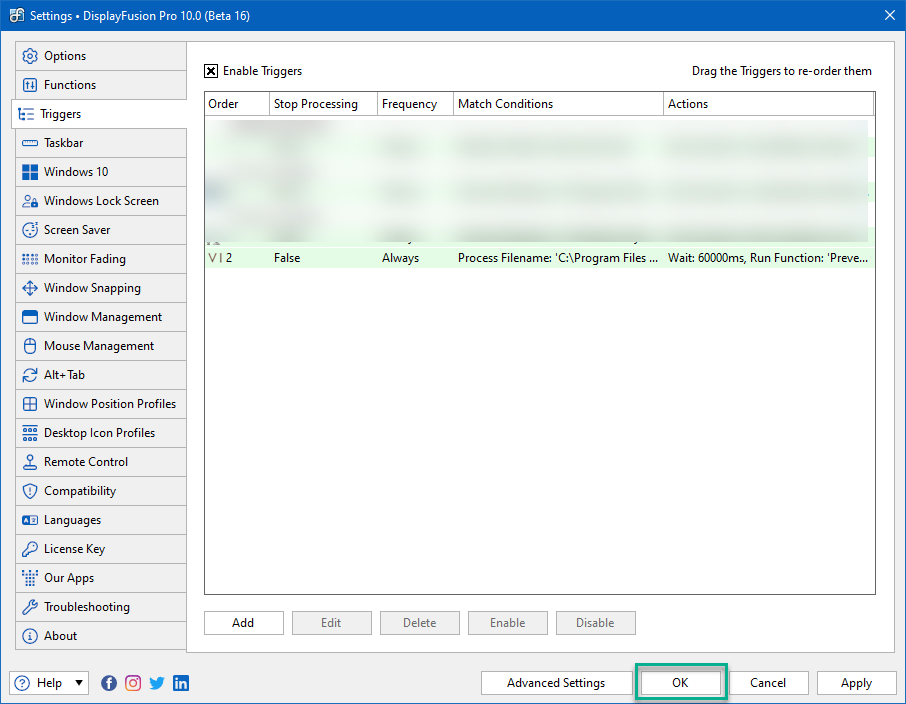Select the trigger row with order 2

click(x=540, y=258)
